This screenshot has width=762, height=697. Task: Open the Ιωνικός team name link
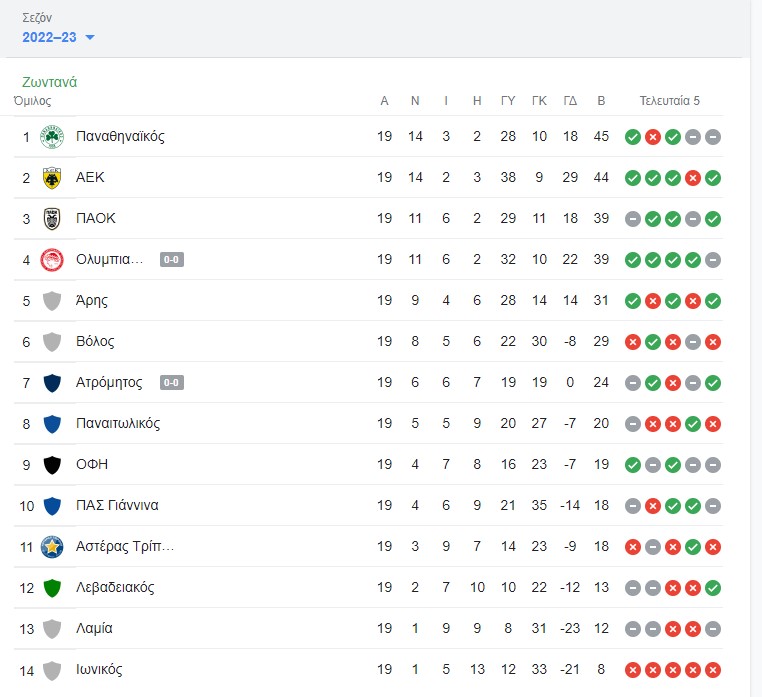tap(99, 669)
